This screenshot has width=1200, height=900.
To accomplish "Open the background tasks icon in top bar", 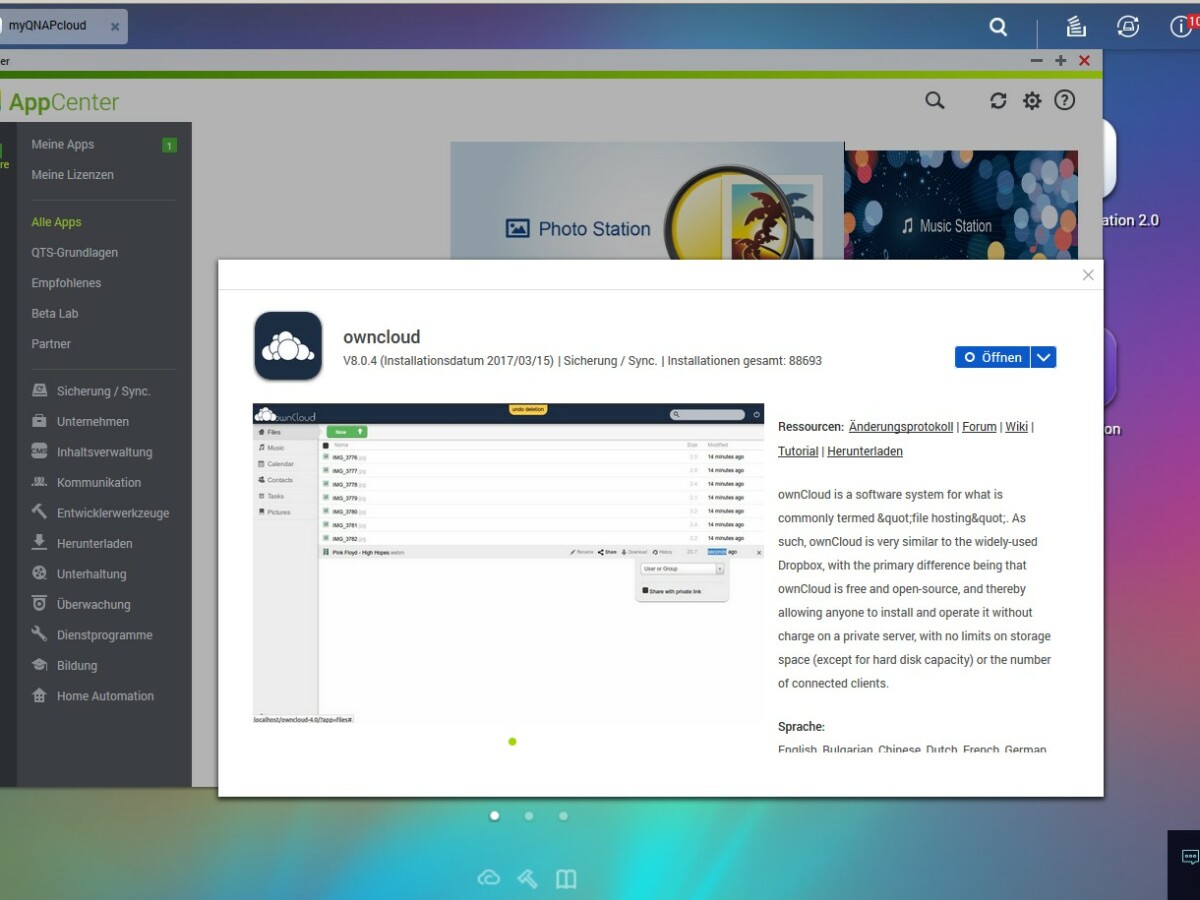I will tap(1075, 27).
